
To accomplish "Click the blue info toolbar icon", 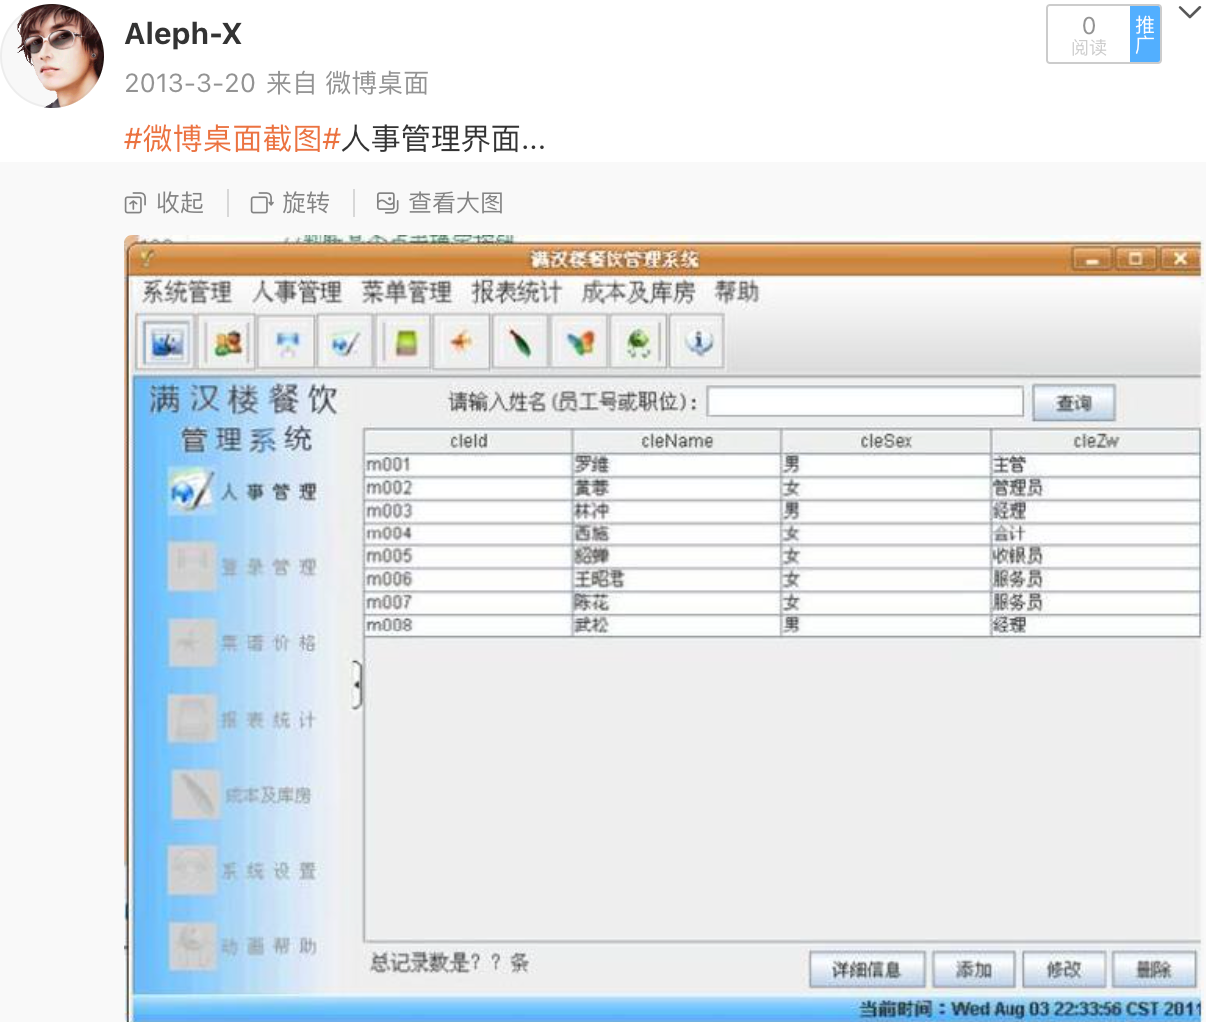I will [x=697, y=344].
